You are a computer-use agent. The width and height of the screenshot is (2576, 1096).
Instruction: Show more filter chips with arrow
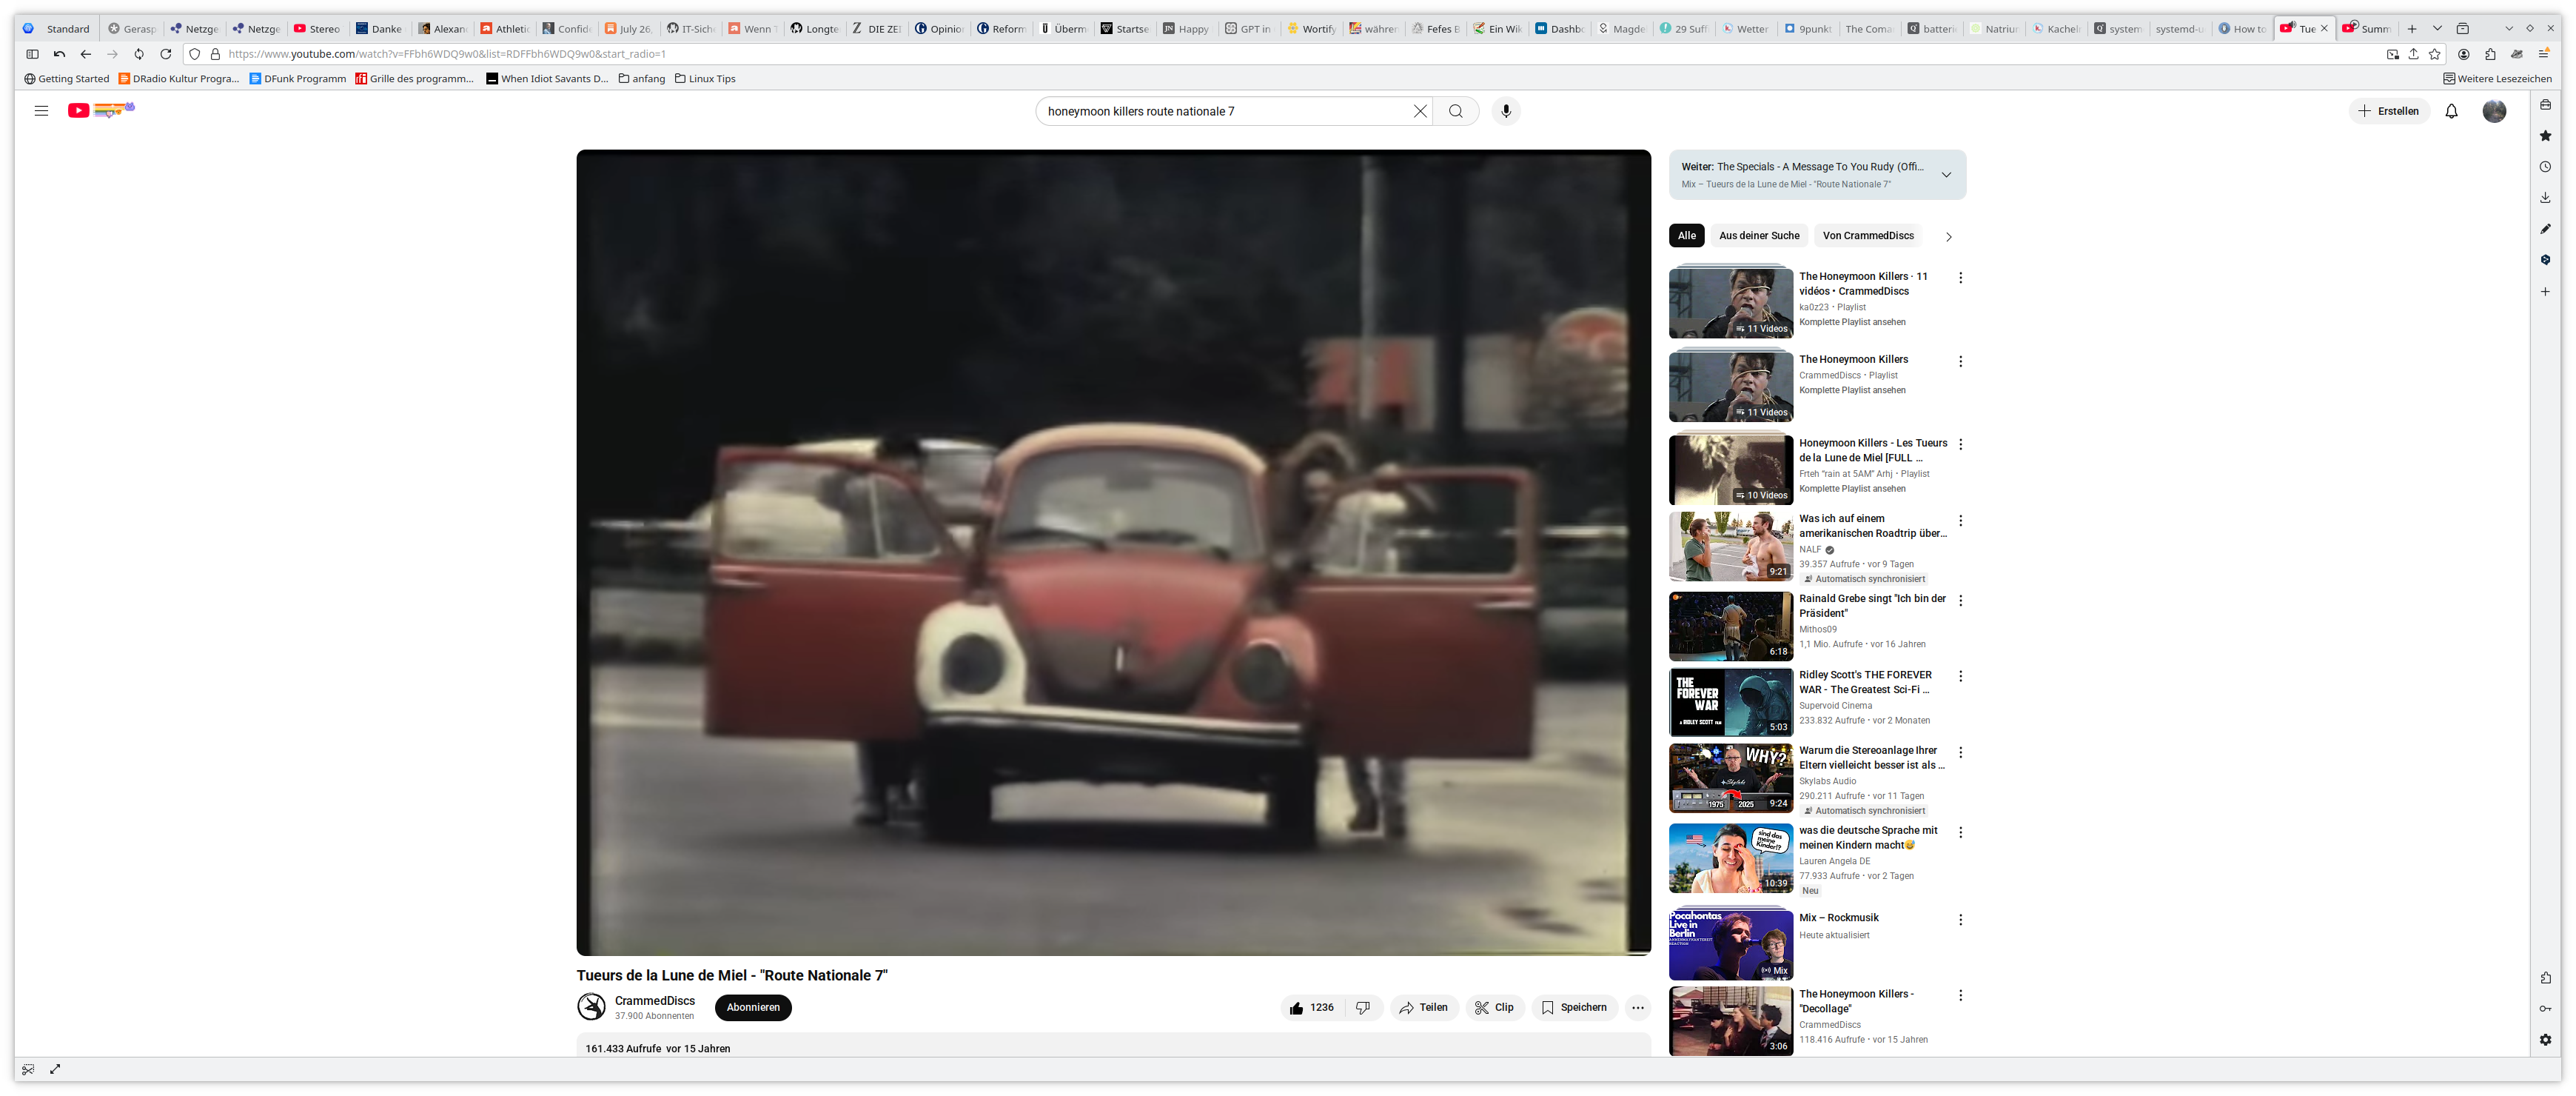coord(1947,237)
